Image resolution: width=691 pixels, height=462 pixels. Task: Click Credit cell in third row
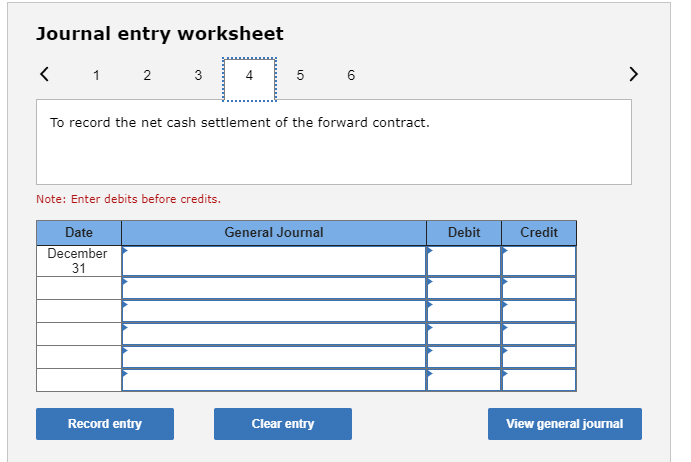(x=539, y=311)
